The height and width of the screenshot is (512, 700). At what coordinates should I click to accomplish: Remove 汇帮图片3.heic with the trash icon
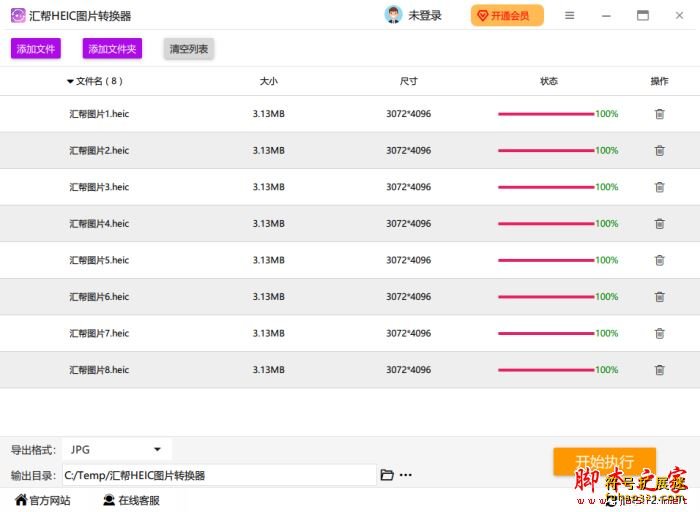tap(659, 187)
